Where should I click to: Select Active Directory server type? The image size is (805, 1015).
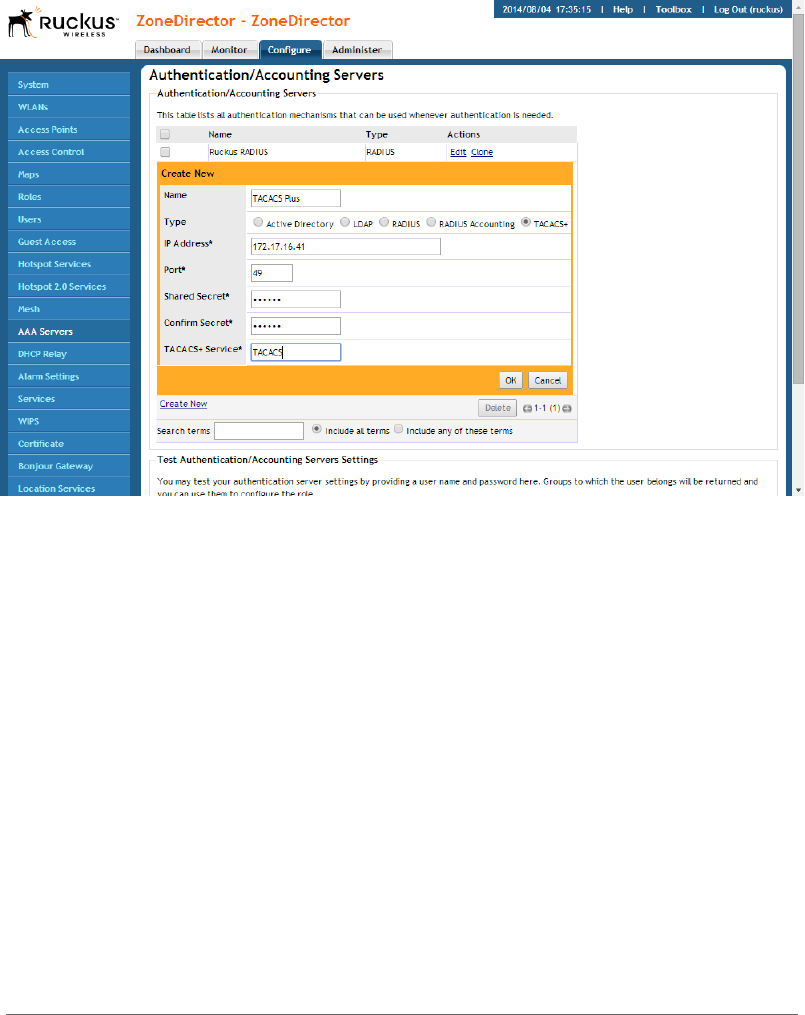coord(258,222)
